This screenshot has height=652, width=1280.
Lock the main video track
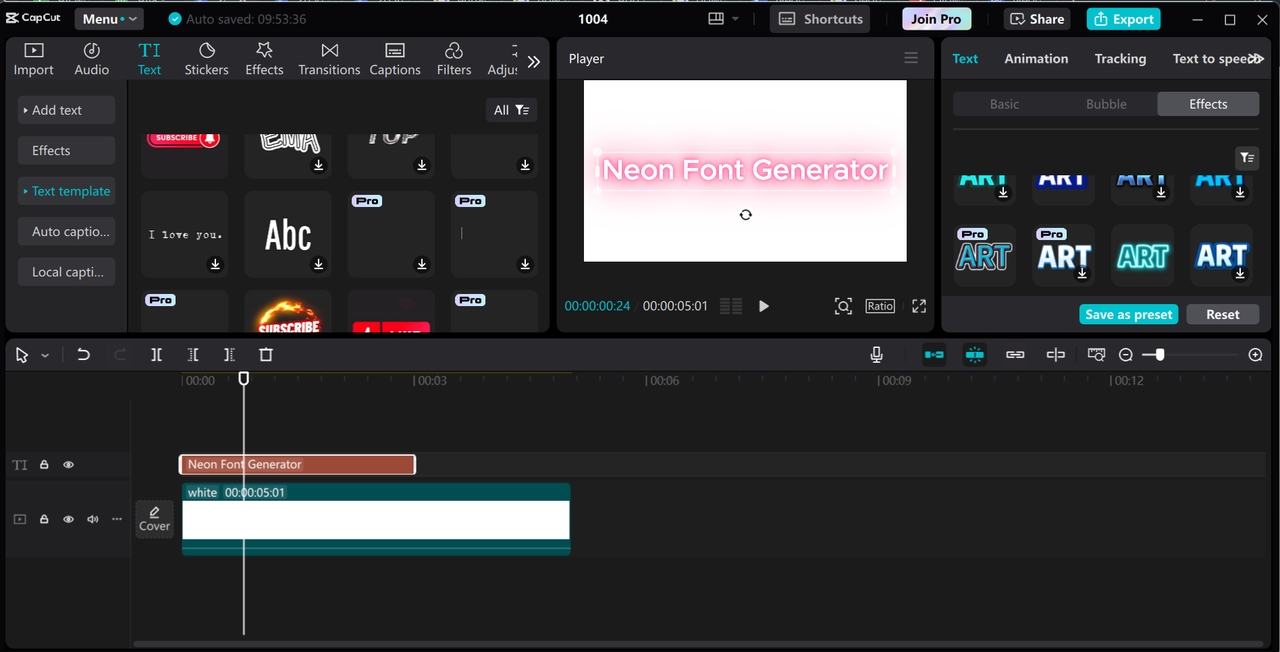coord(44,519)
